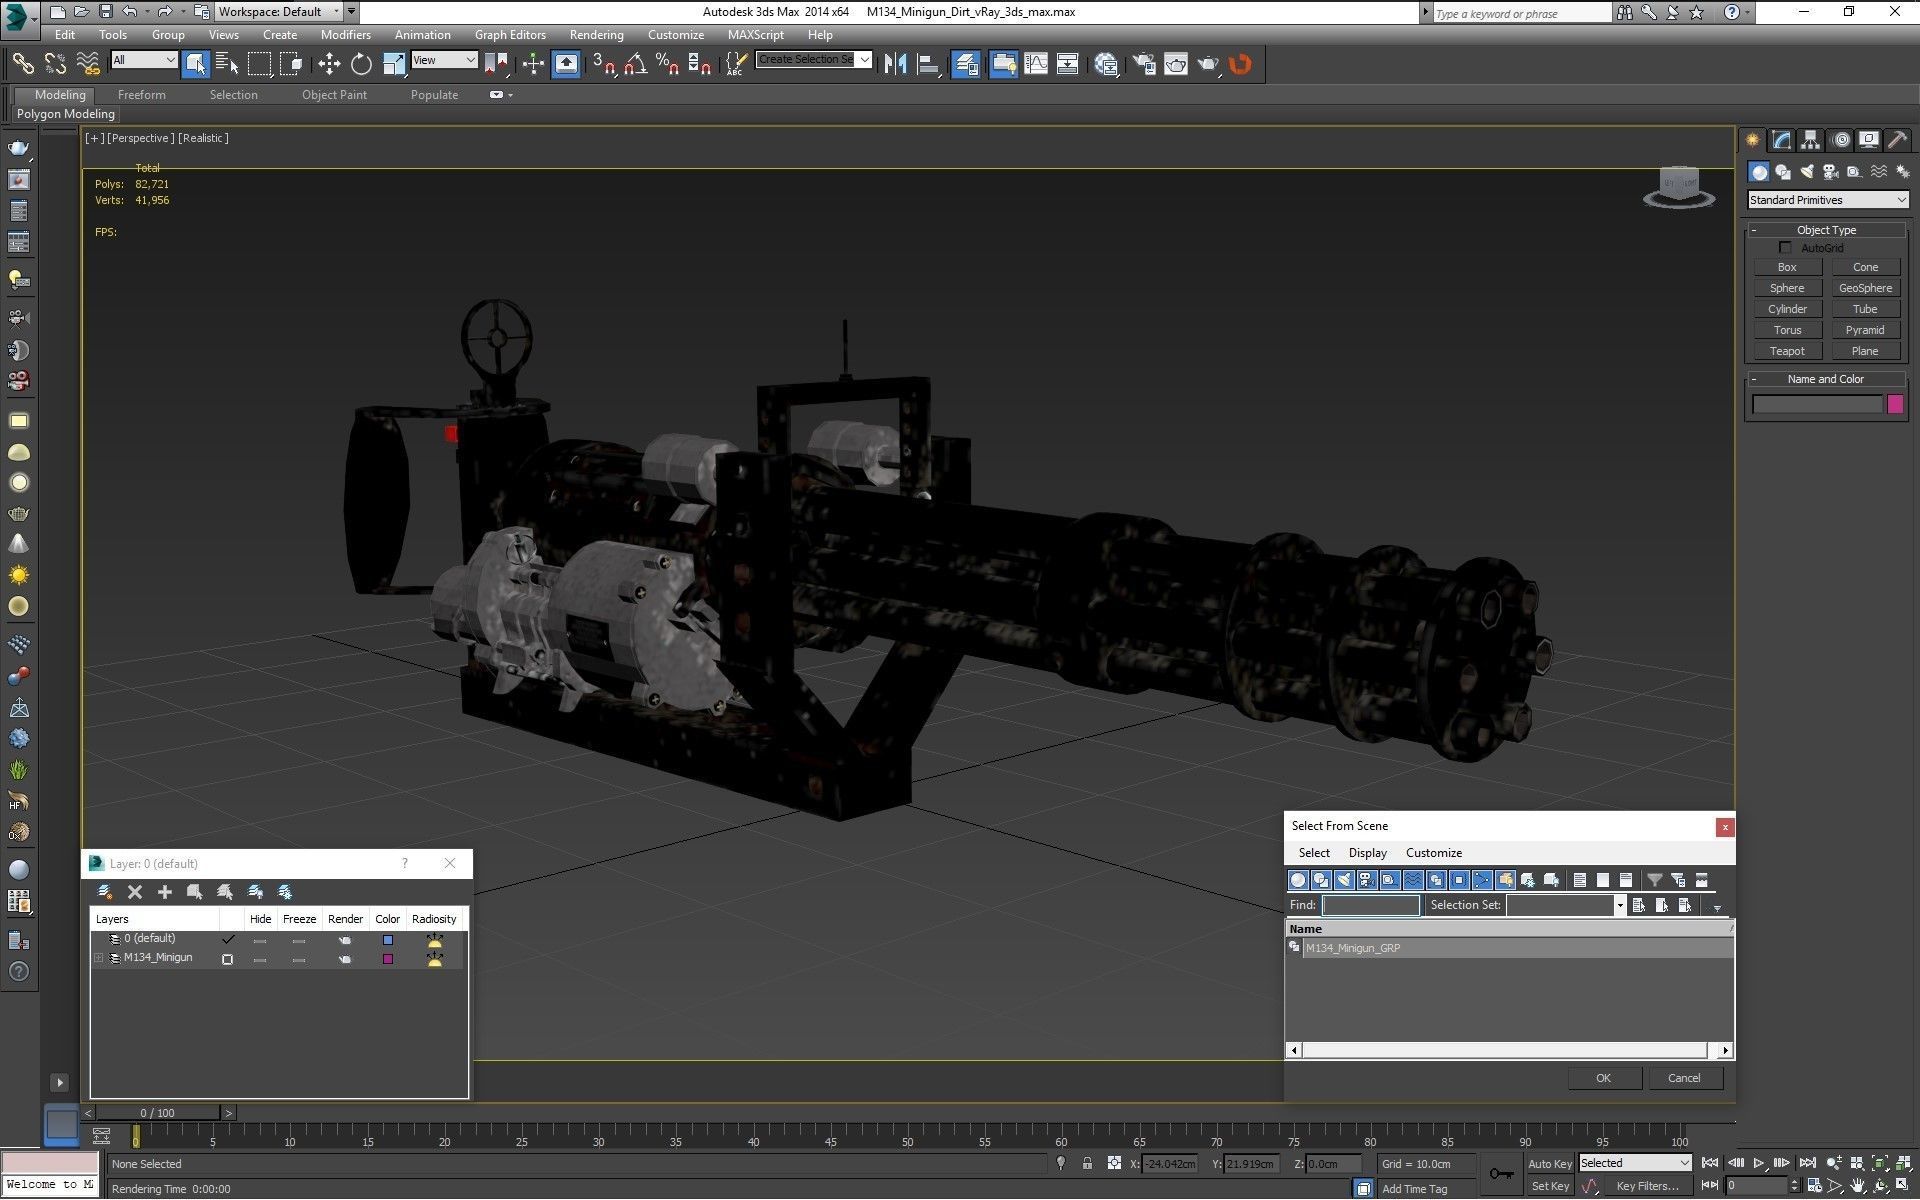
Task: Toggle Freeze for M134_Minigun layer
Action: [299, 960]
